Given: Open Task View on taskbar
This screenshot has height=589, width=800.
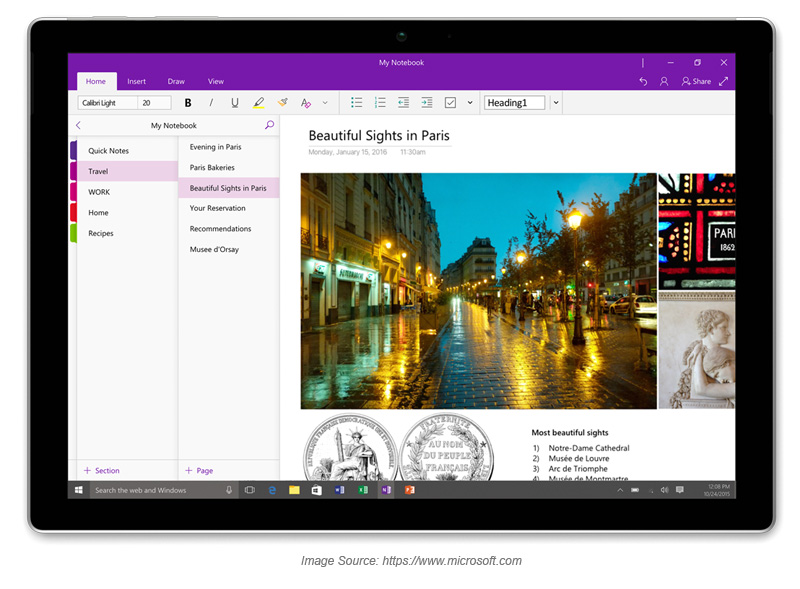Looking at the screenshot, I should click(249, 490).
